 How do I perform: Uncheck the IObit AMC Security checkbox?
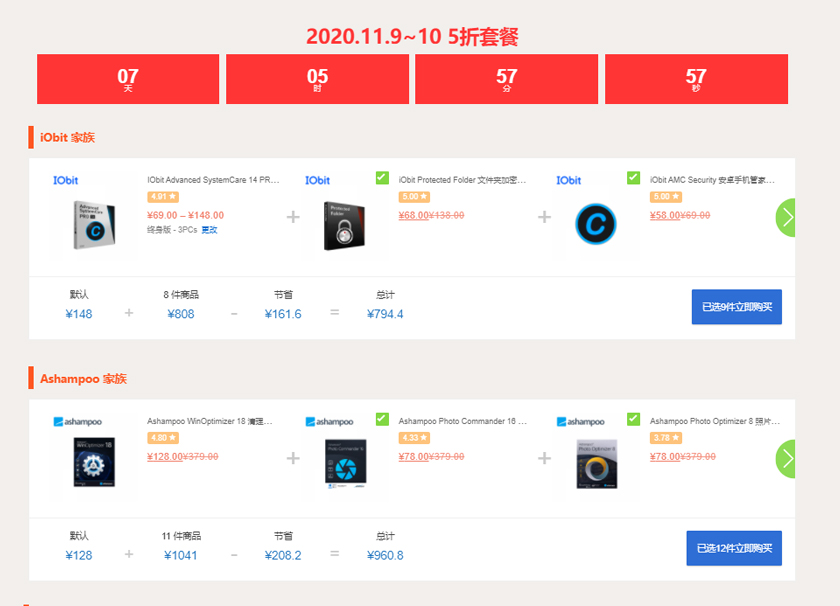coord(633,178)
